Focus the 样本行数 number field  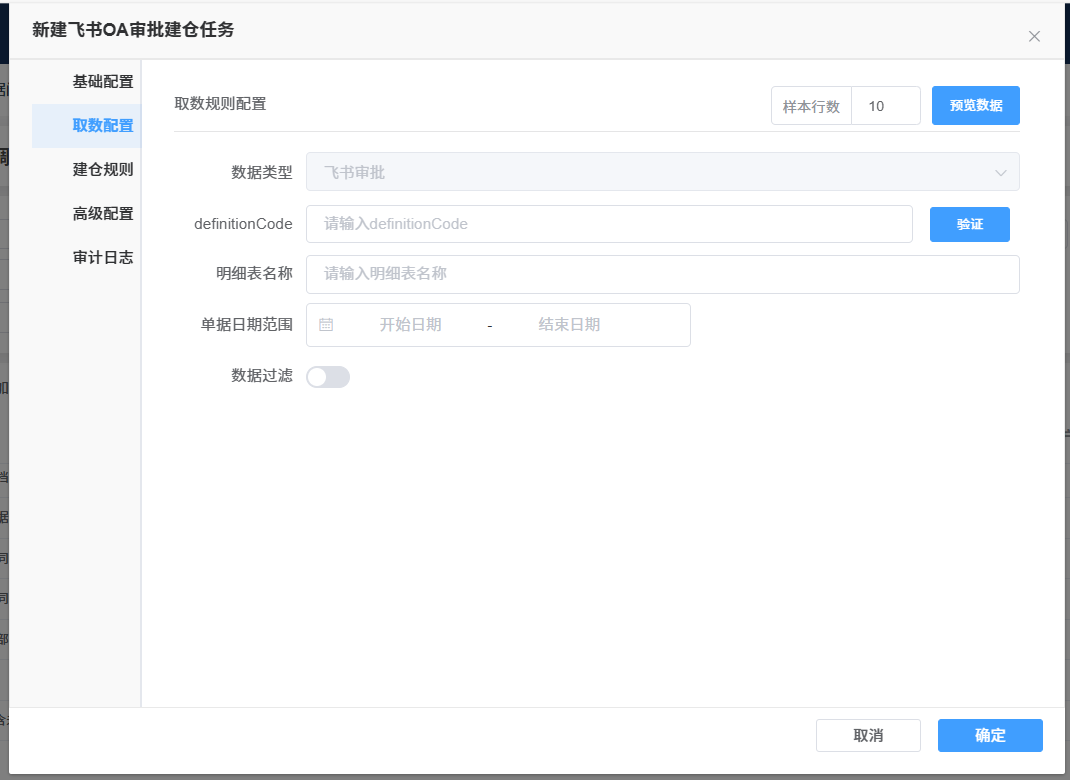pyautogui.click(x=885, y=106)
